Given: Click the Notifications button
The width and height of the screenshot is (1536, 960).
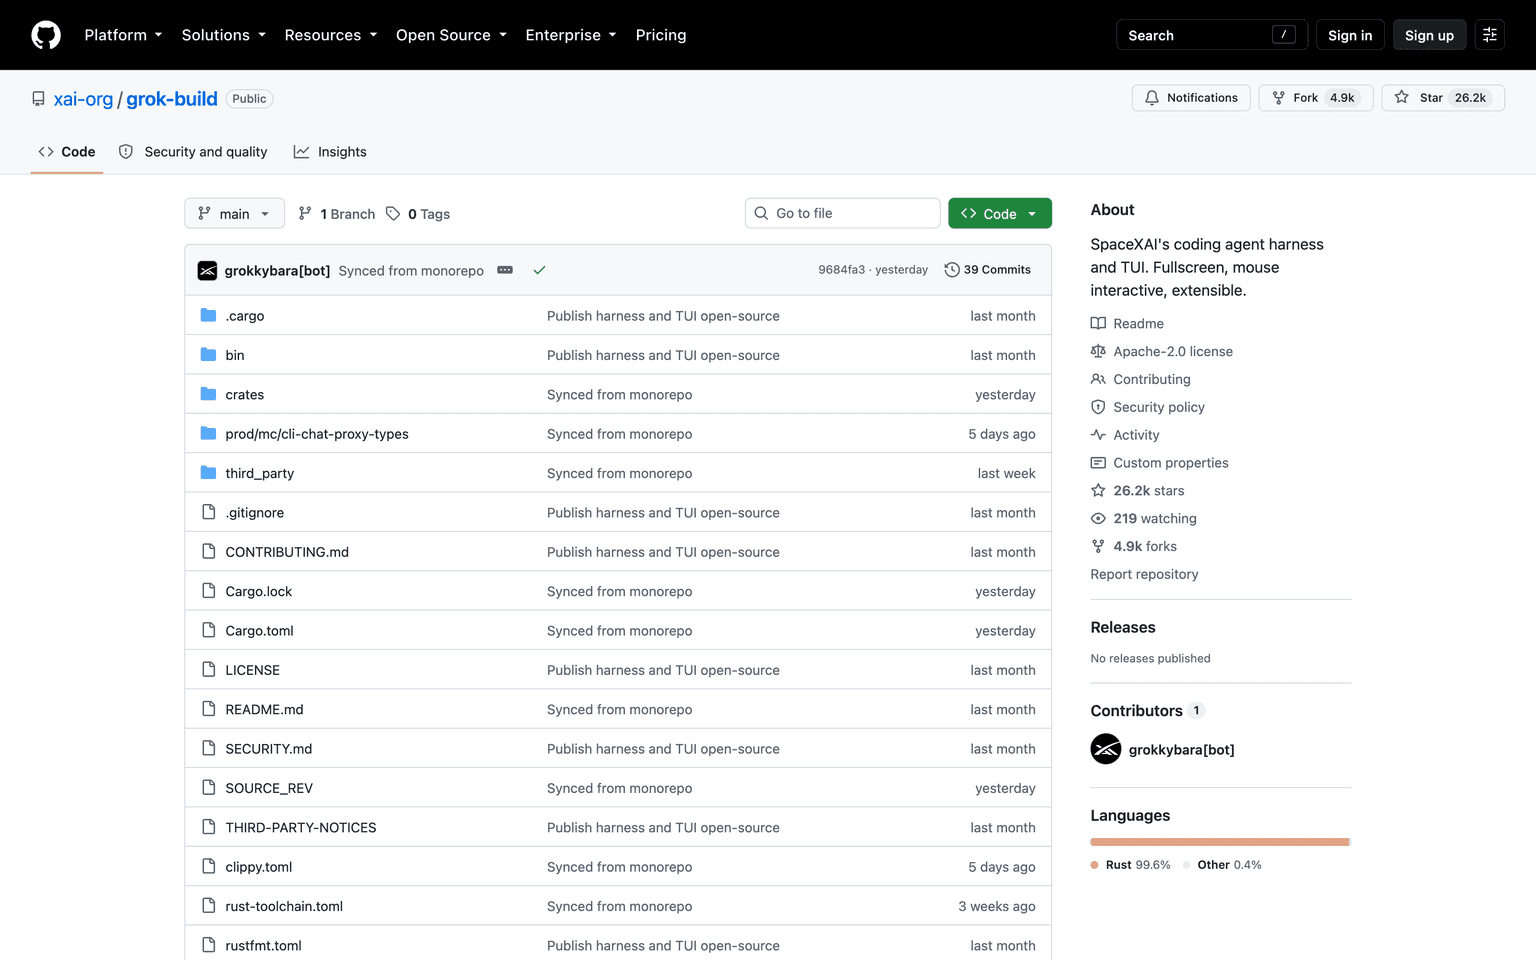Looking at the screenshot, I should coord(1191,98).
